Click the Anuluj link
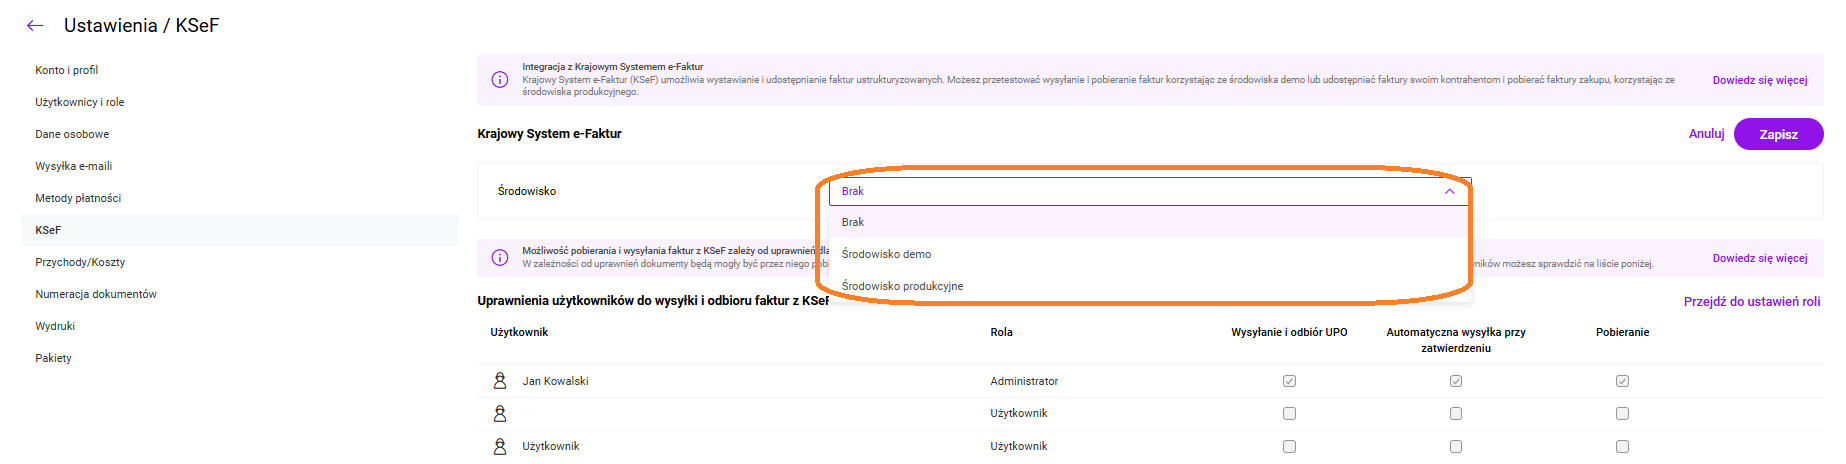The image size is (1846, 464). [x=1706, y=134]
